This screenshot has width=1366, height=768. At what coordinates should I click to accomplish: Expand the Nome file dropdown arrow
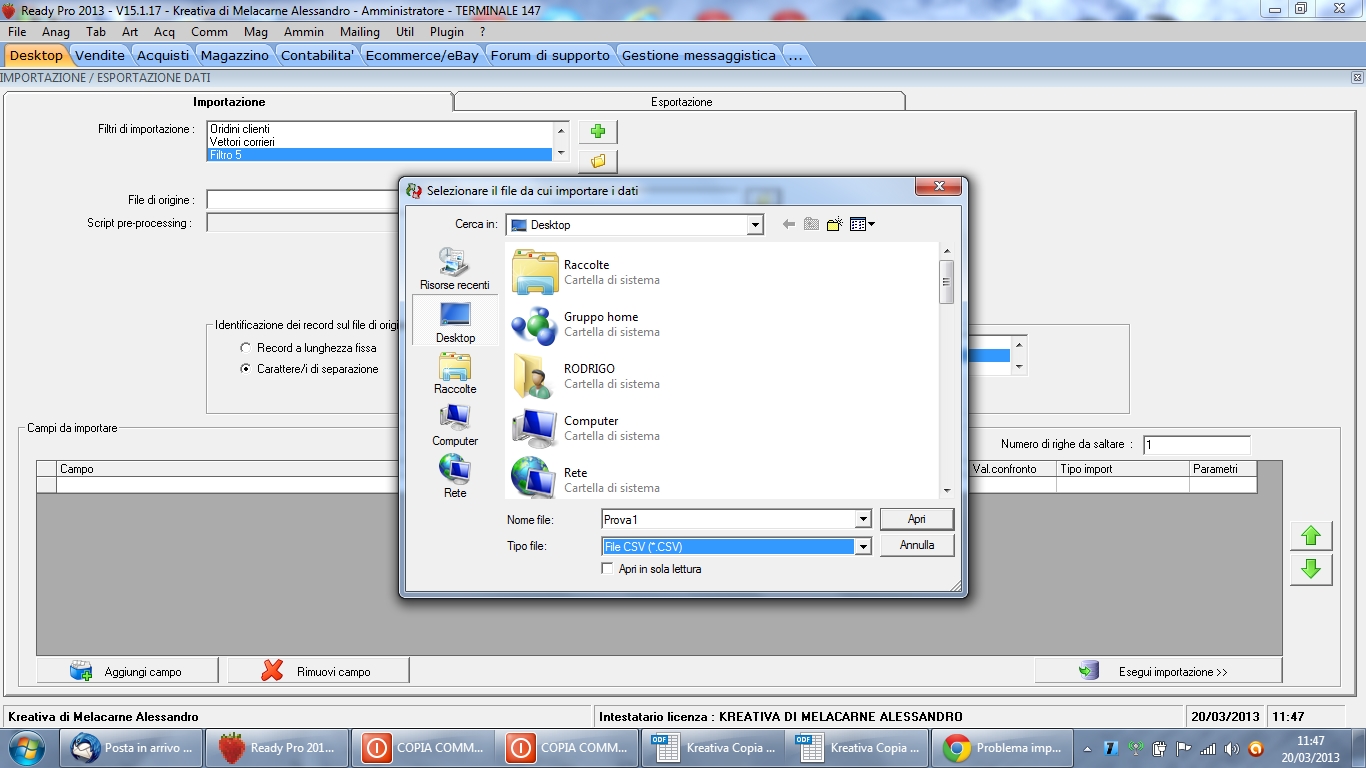coord(863,520)
